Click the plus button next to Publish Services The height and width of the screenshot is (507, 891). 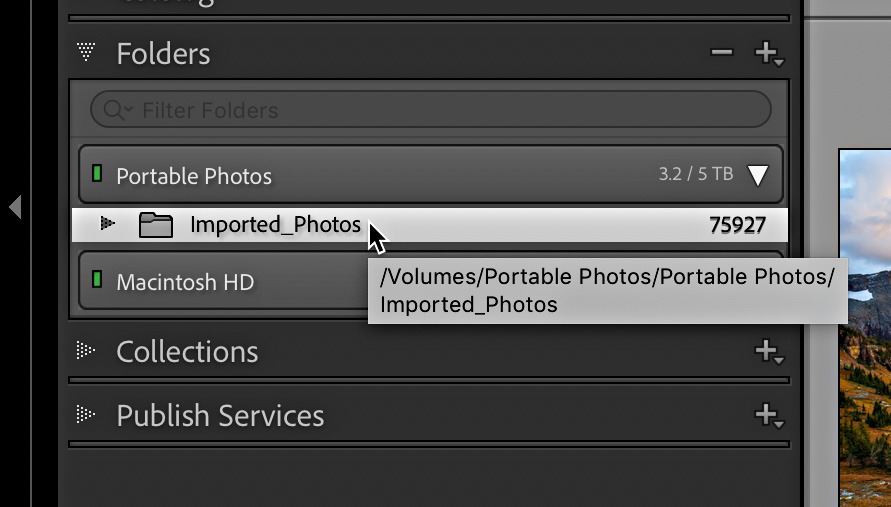pos(767,415)
